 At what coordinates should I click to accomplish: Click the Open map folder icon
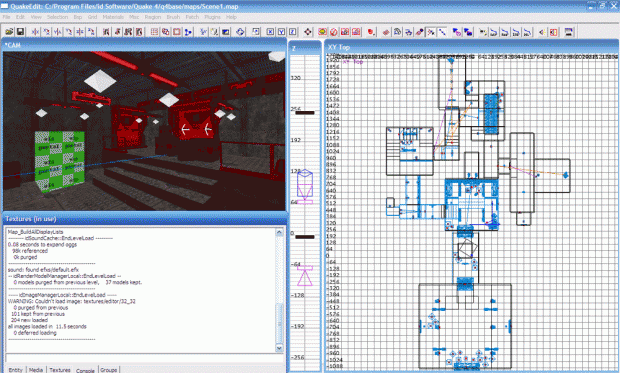click(x=9, y=32)
